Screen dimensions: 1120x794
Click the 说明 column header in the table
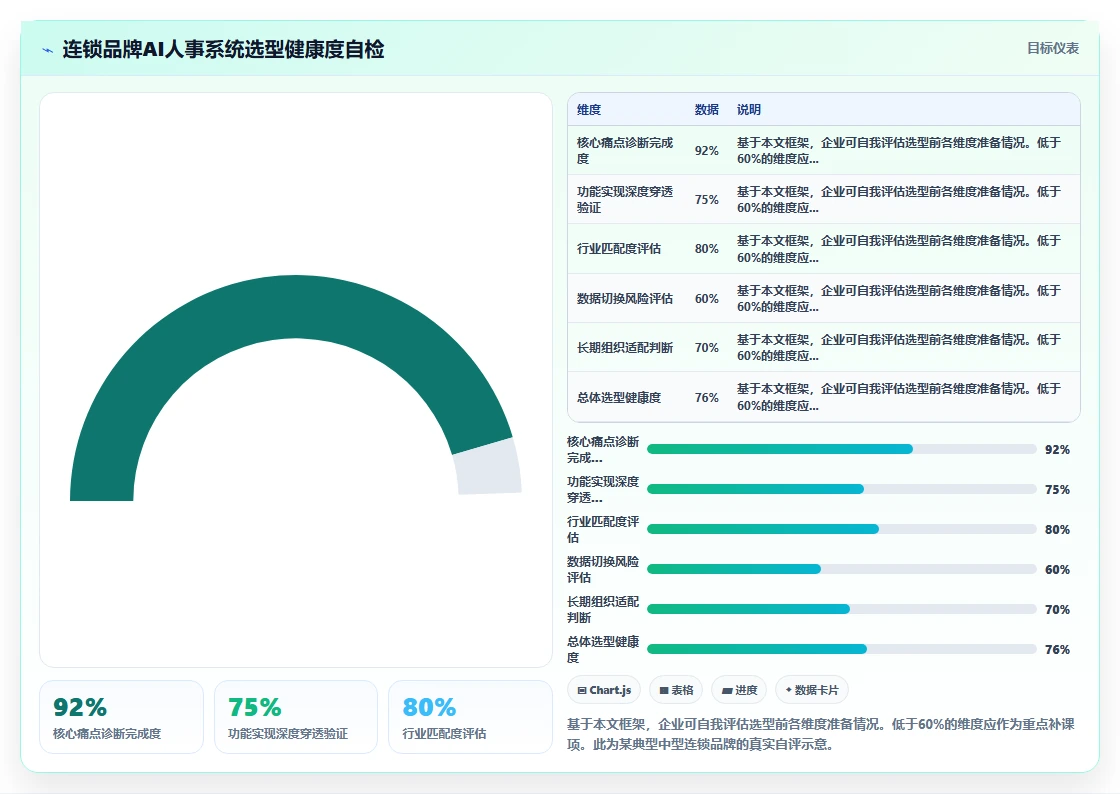pos(749,109)
